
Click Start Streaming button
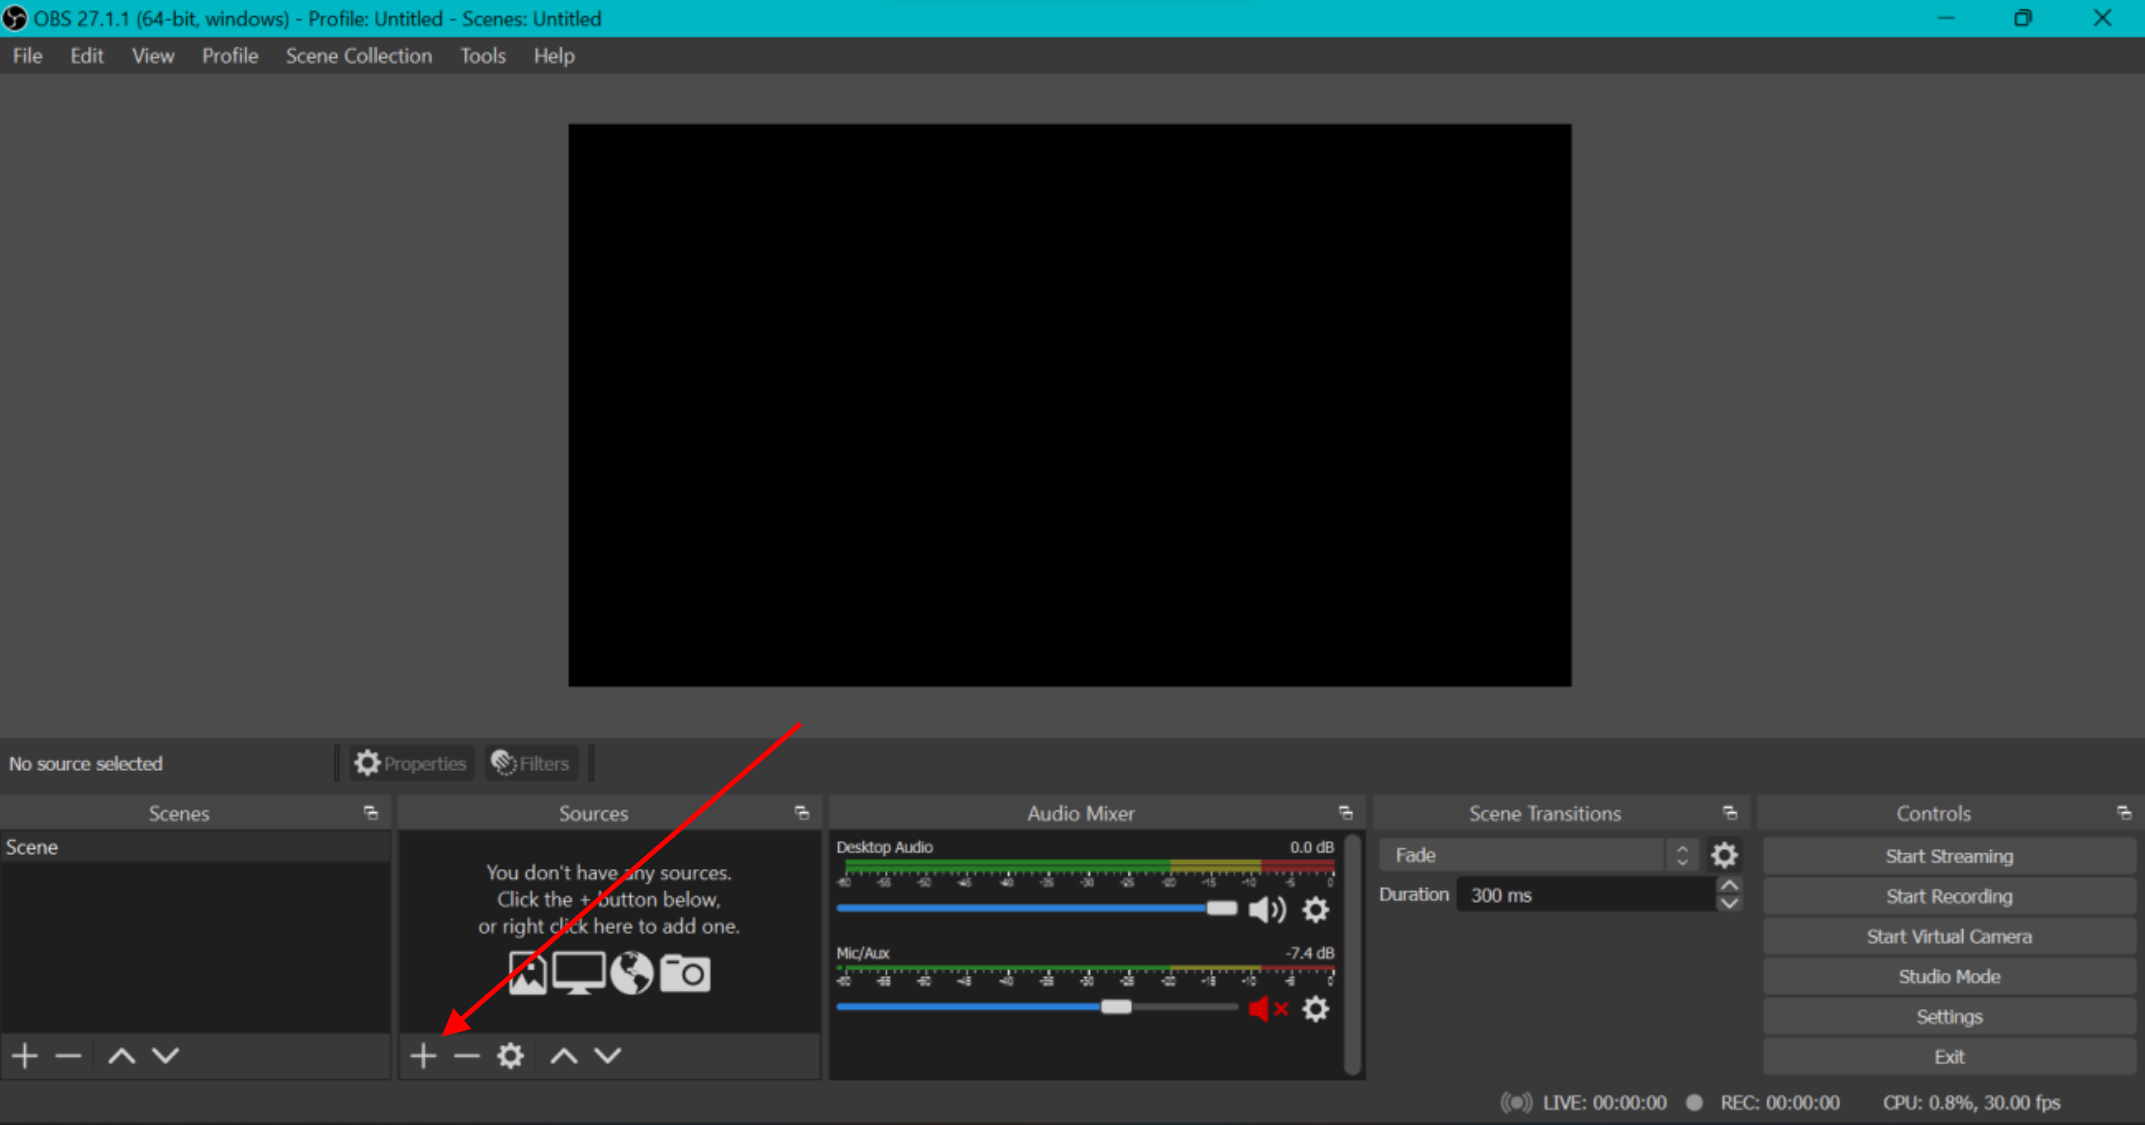click(1948, 856)
